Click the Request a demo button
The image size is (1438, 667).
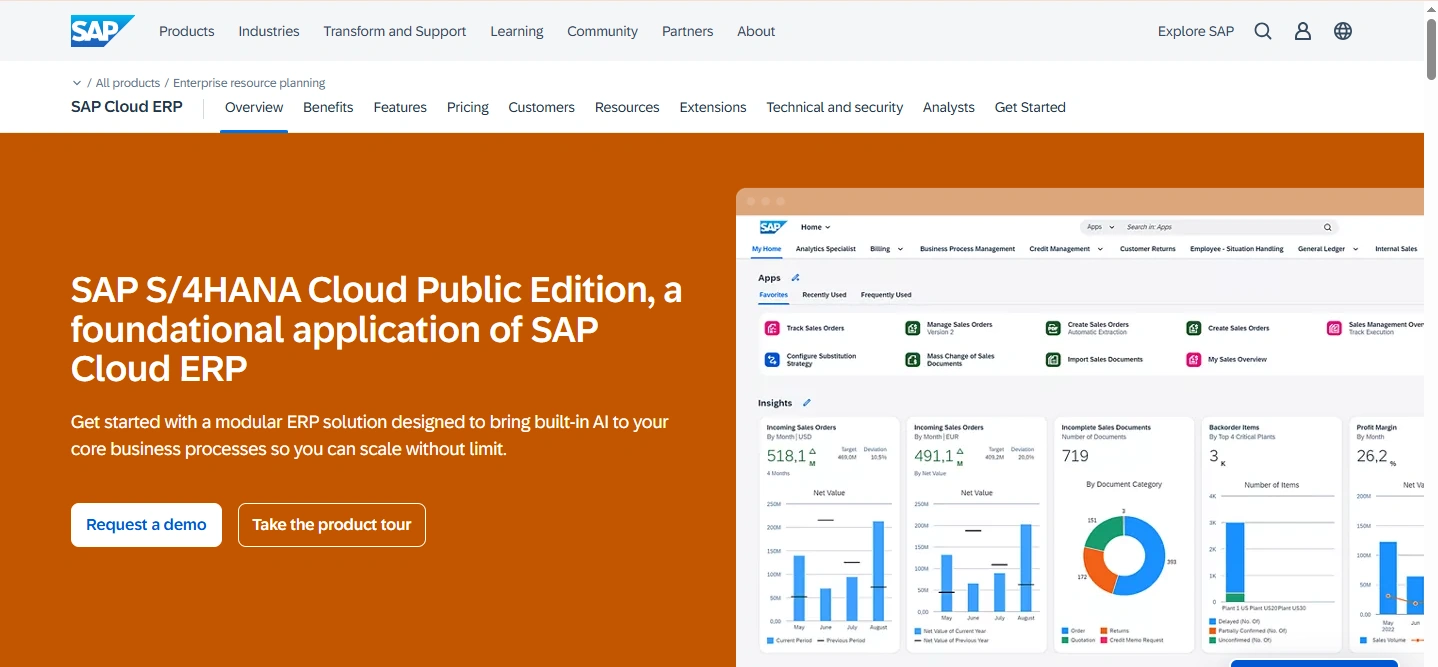tap(146, 525)
